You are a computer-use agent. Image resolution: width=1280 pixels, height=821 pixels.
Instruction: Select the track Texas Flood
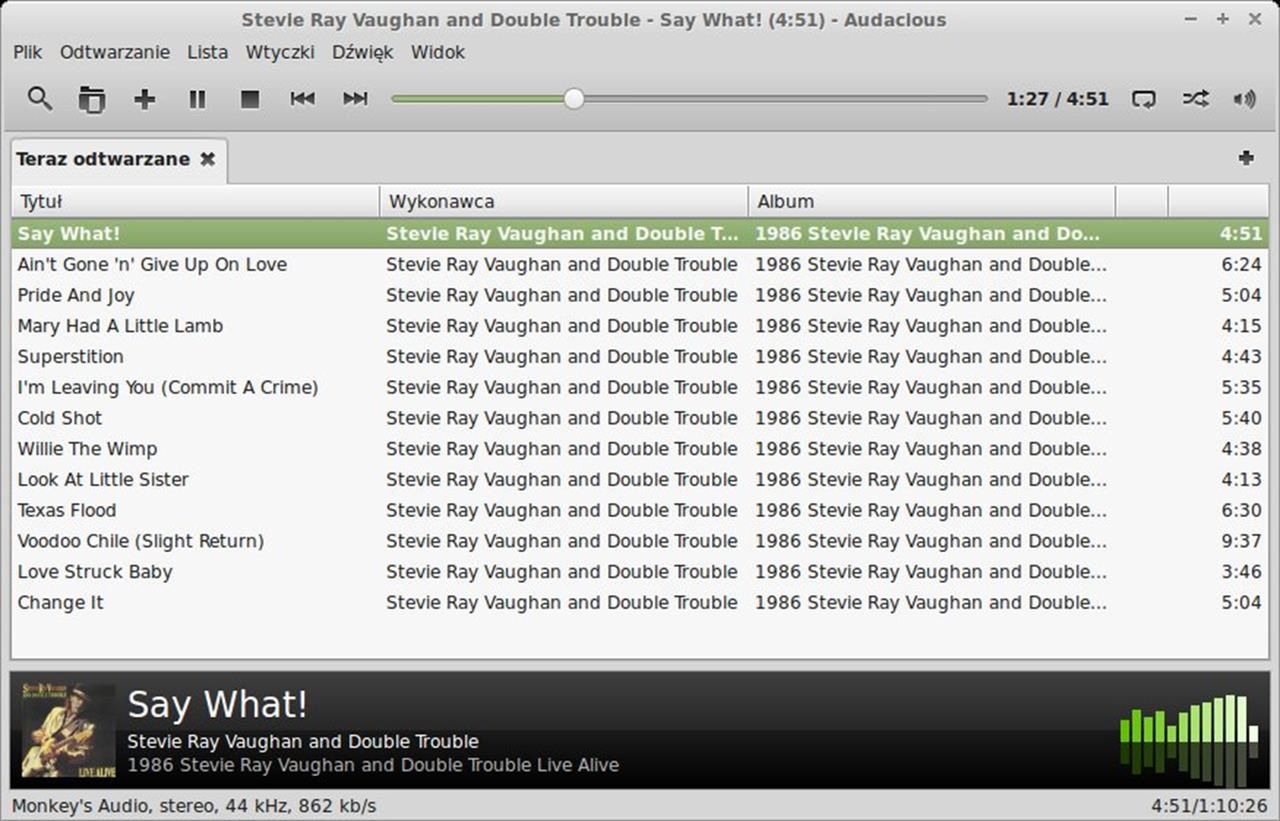click(x=640, y=510)
